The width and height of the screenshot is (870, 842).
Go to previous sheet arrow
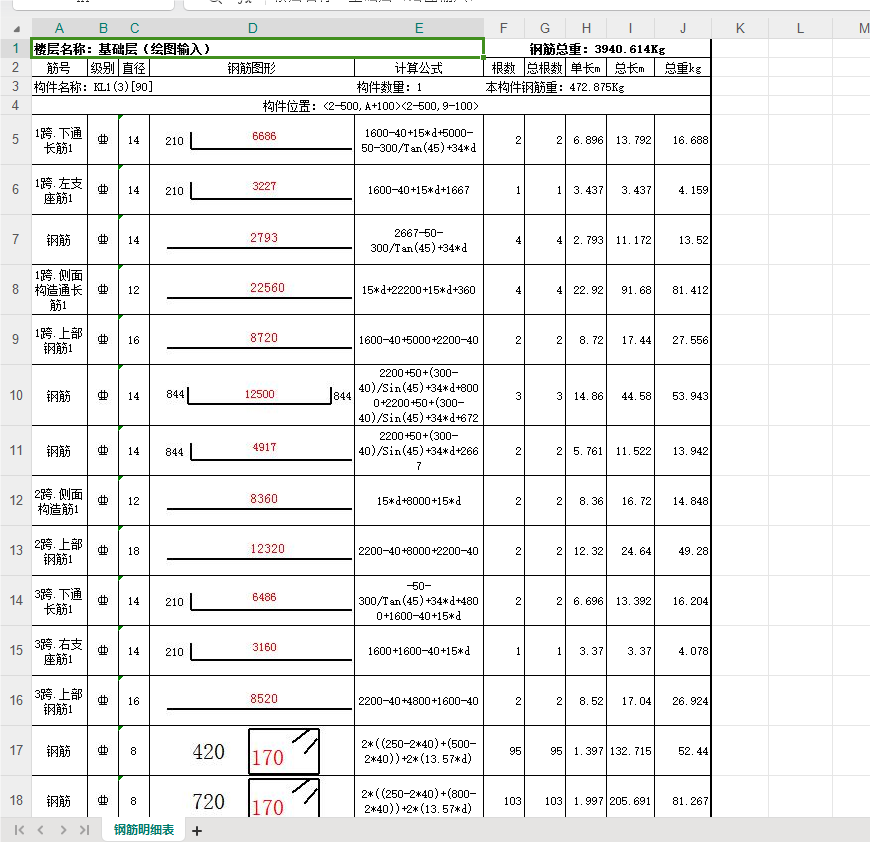tap(41, 830)
